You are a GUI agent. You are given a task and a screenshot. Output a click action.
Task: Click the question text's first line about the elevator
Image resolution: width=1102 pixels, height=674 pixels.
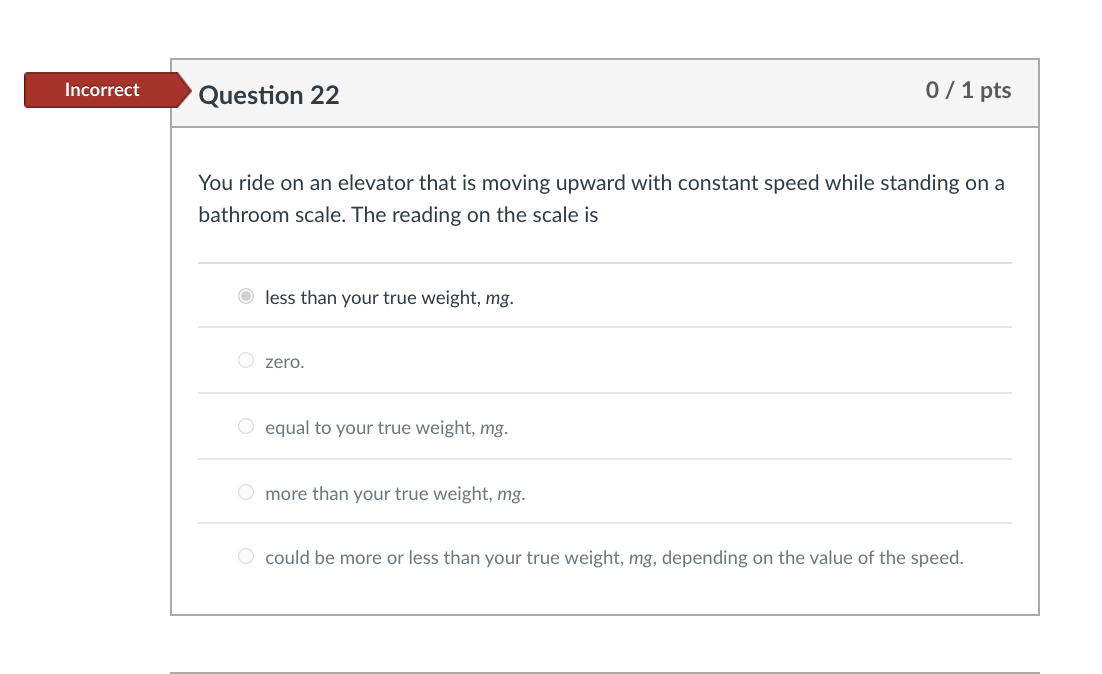pos(601,183)
